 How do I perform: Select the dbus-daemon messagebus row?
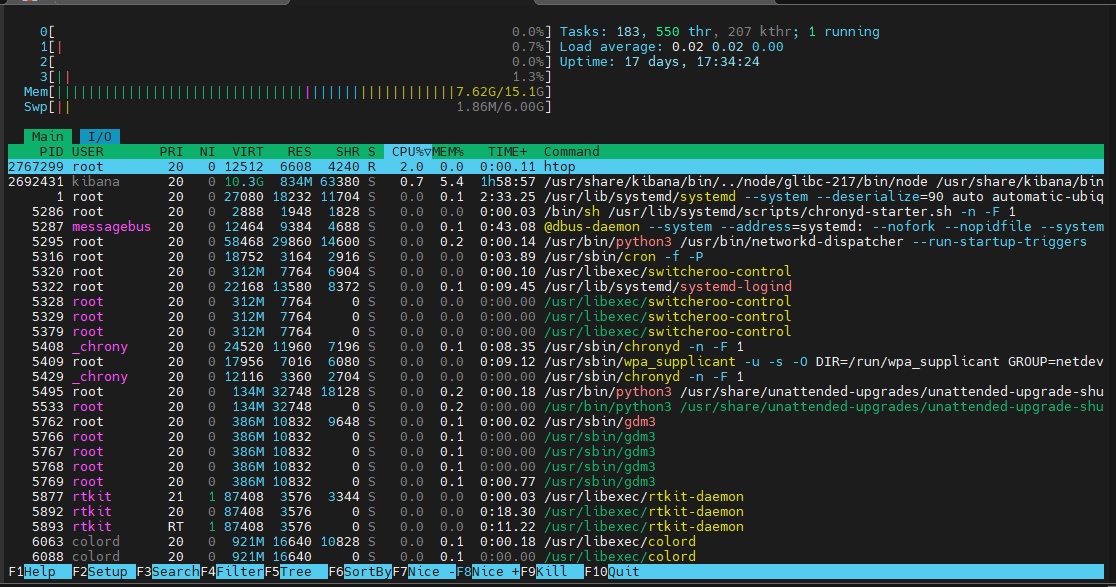pyautogui.click(x=556, y=226)
